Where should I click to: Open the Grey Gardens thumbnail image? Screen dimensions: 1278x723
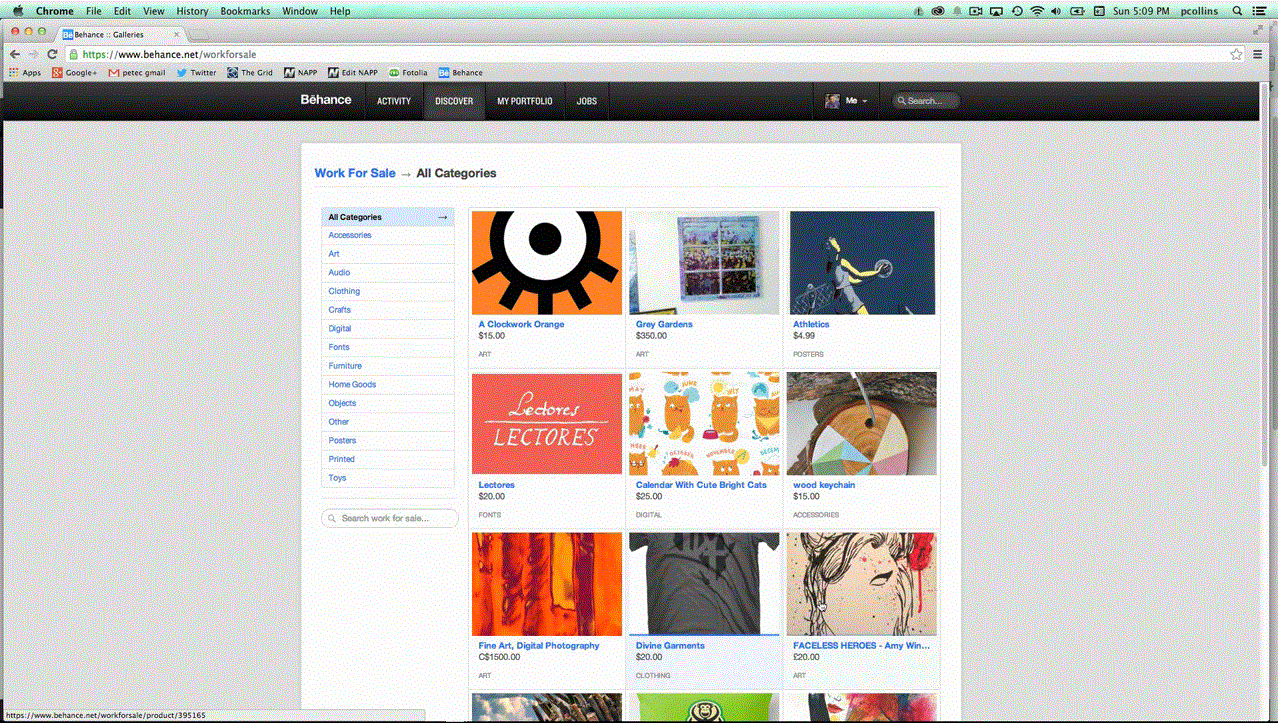704,262
